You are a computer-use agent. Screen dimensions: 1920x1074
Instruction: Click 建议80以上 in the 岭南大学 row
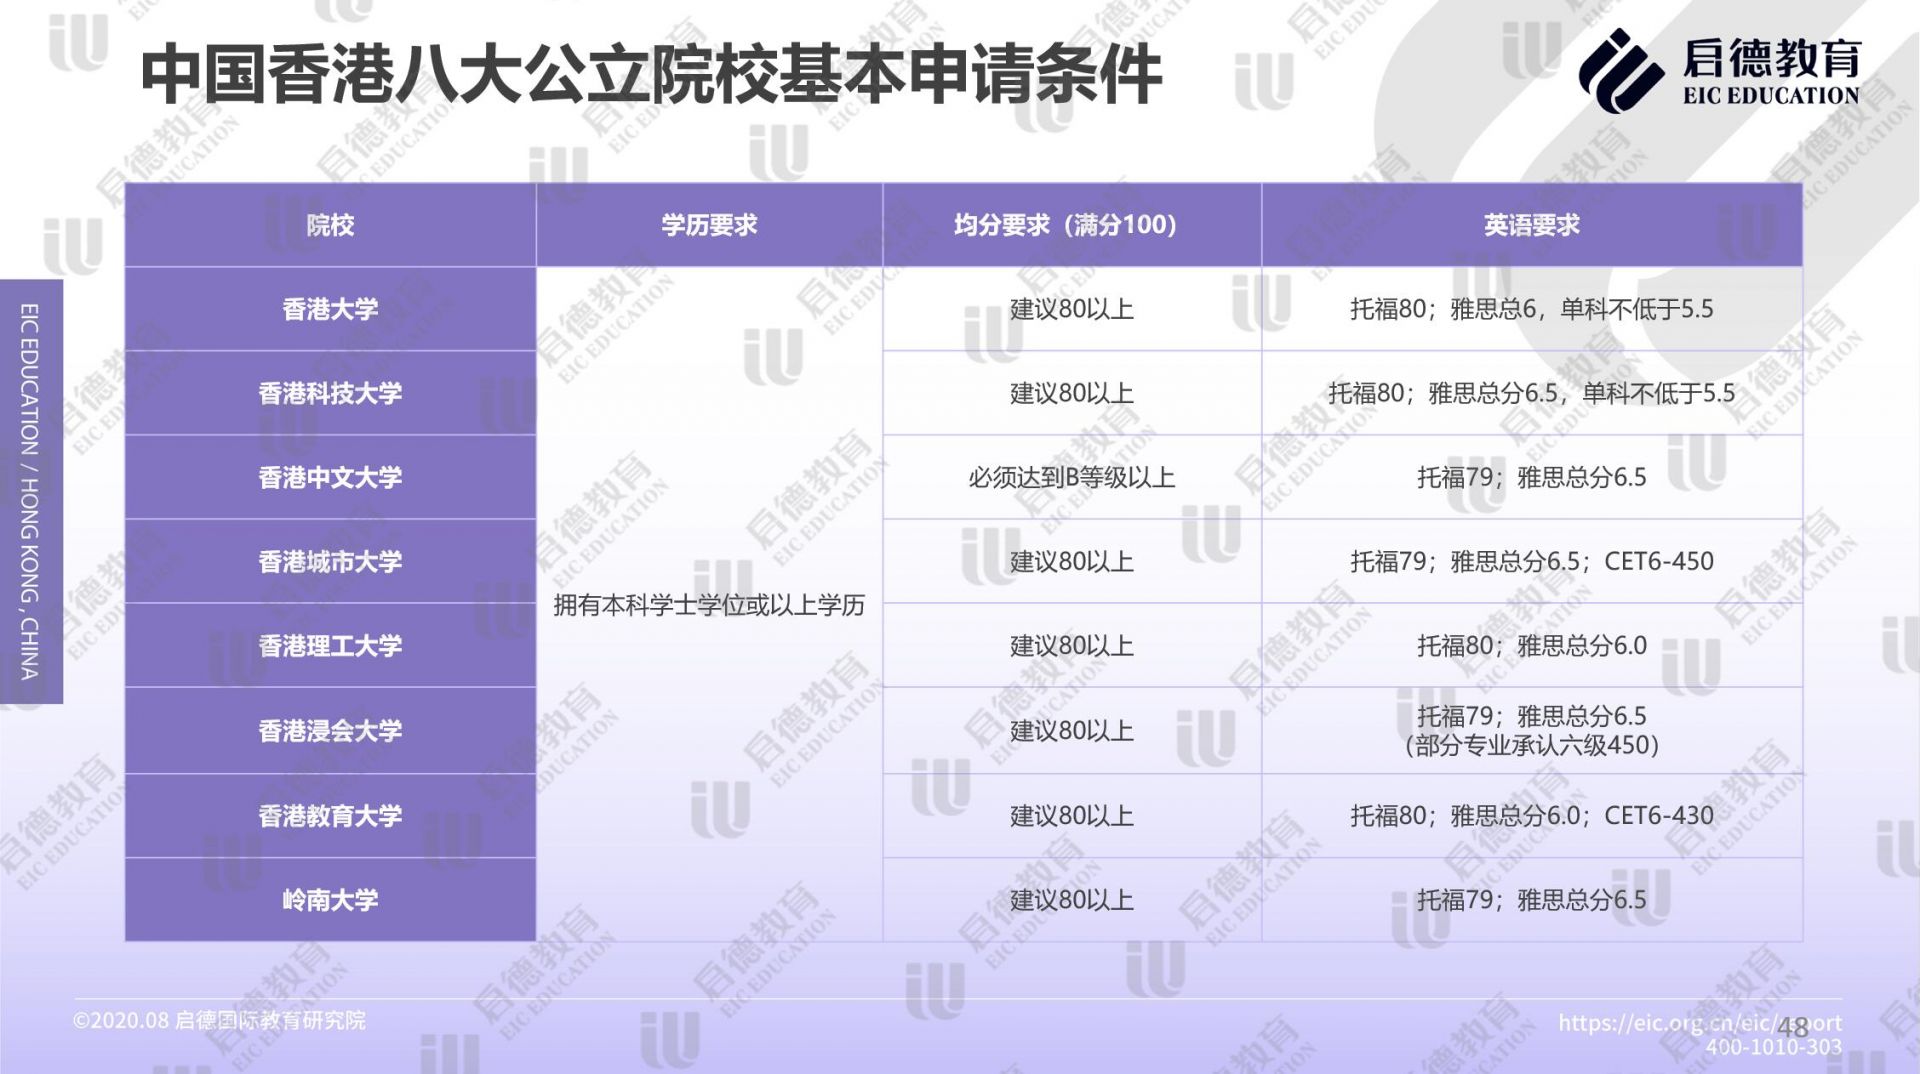tap(1072, 899)
